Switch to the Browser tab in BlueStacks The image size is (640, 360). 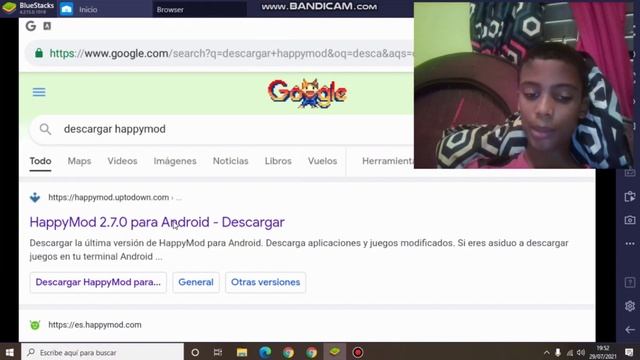coord(199,9)
